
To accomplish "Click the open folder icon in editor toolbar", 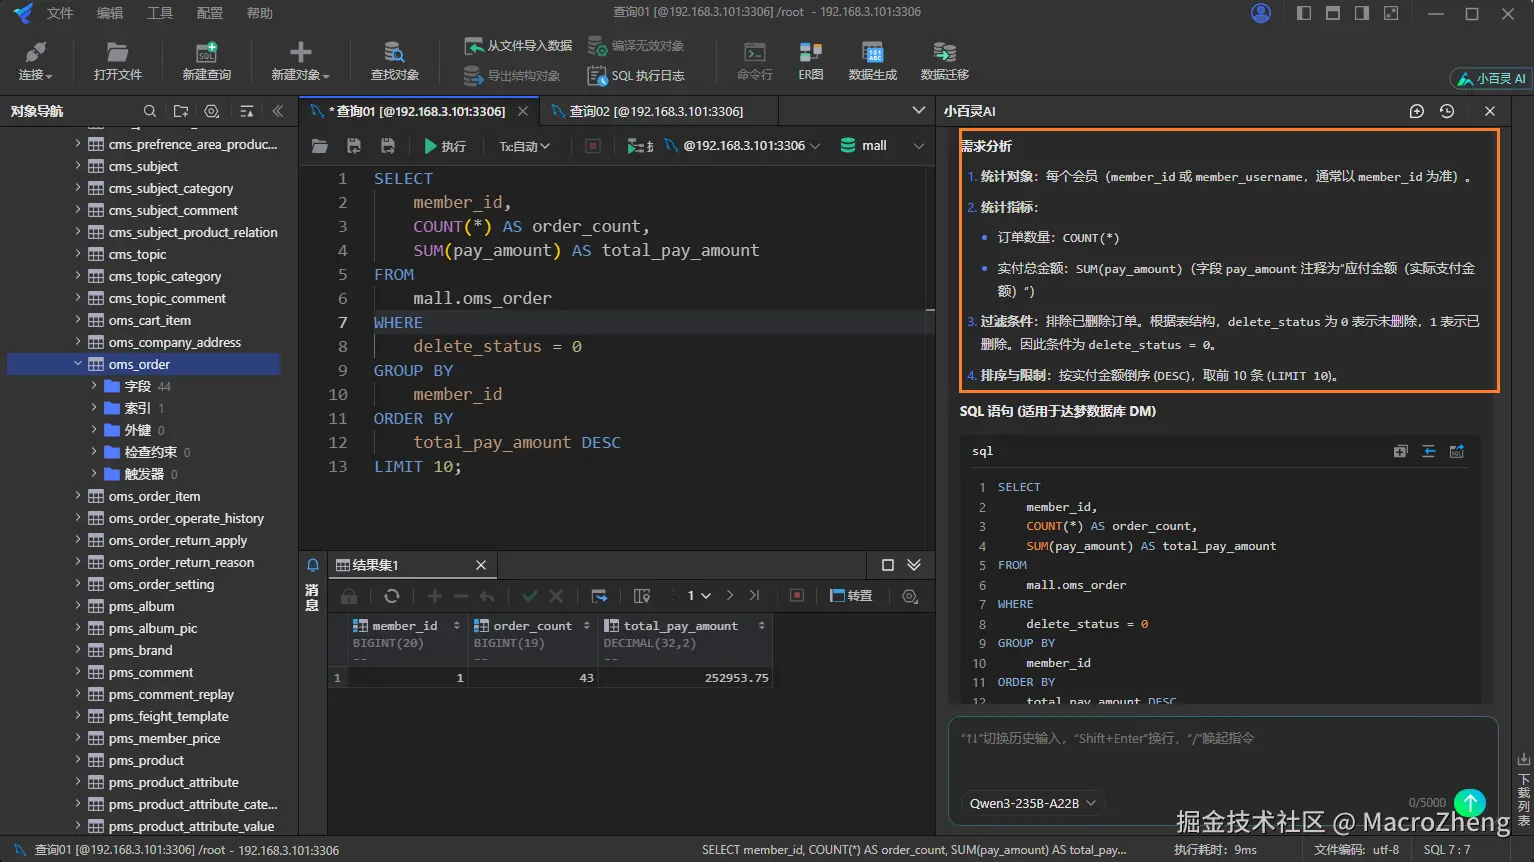I will coord(320,146).
